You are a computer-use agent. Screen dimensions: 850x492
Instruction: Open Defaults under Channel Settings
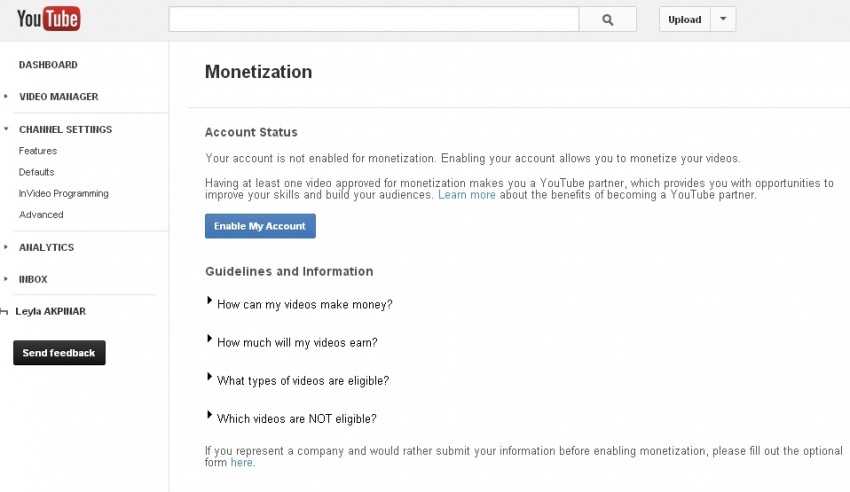[x=36, y=172]
